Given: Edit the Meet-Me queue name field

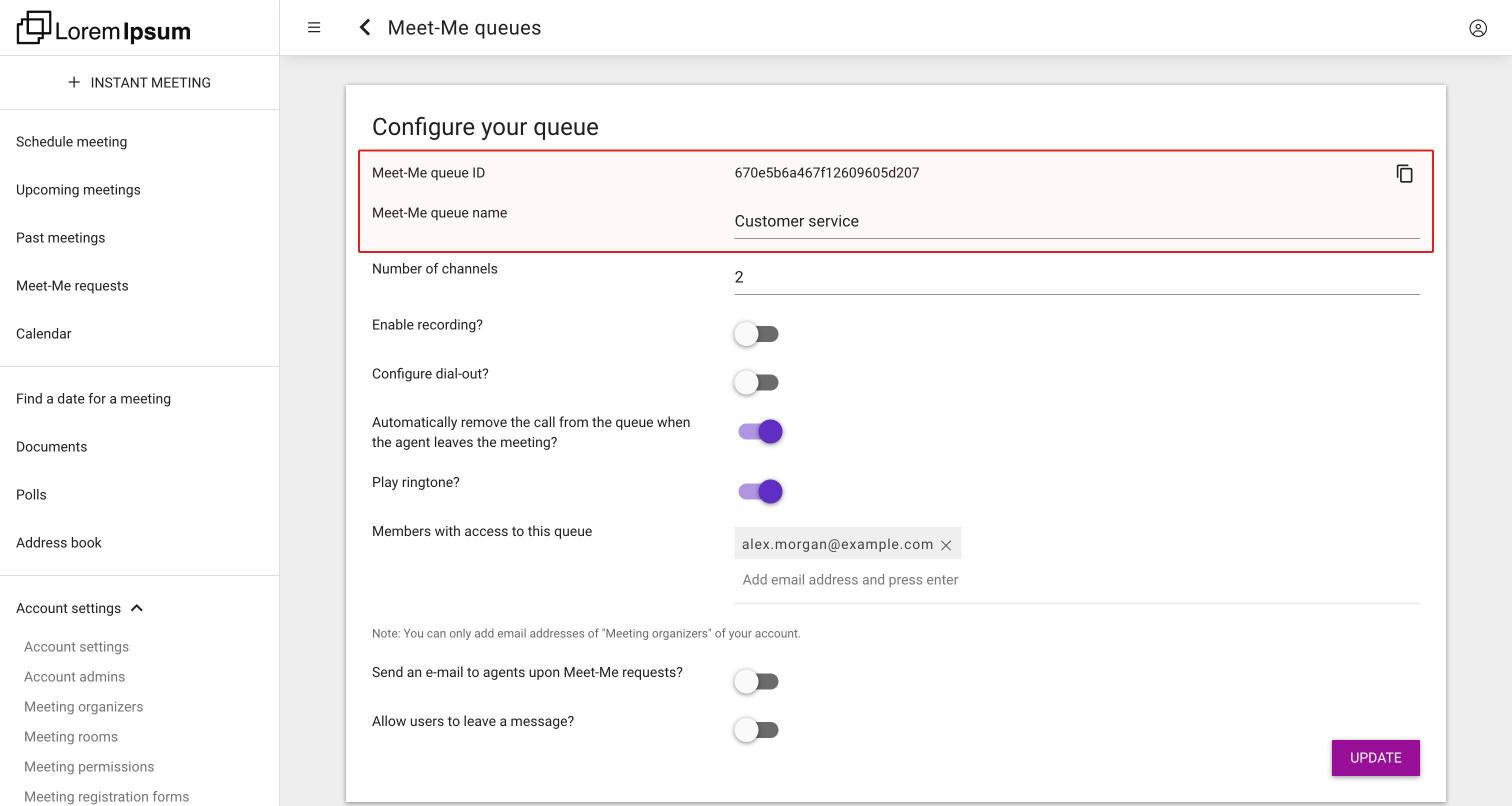Looking at the screenshot, I should click(x=1077, y=222).
